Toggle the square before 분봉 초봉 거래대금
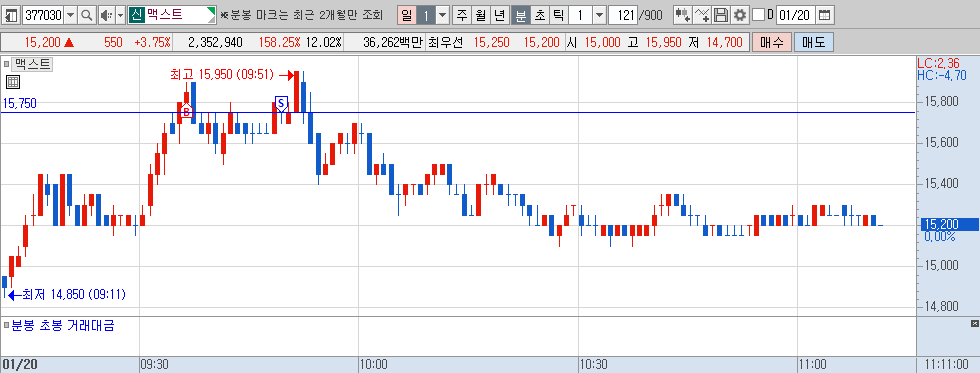Image resolution: width=980 pixels, height=373 pixels. click(x=6, y=326)
